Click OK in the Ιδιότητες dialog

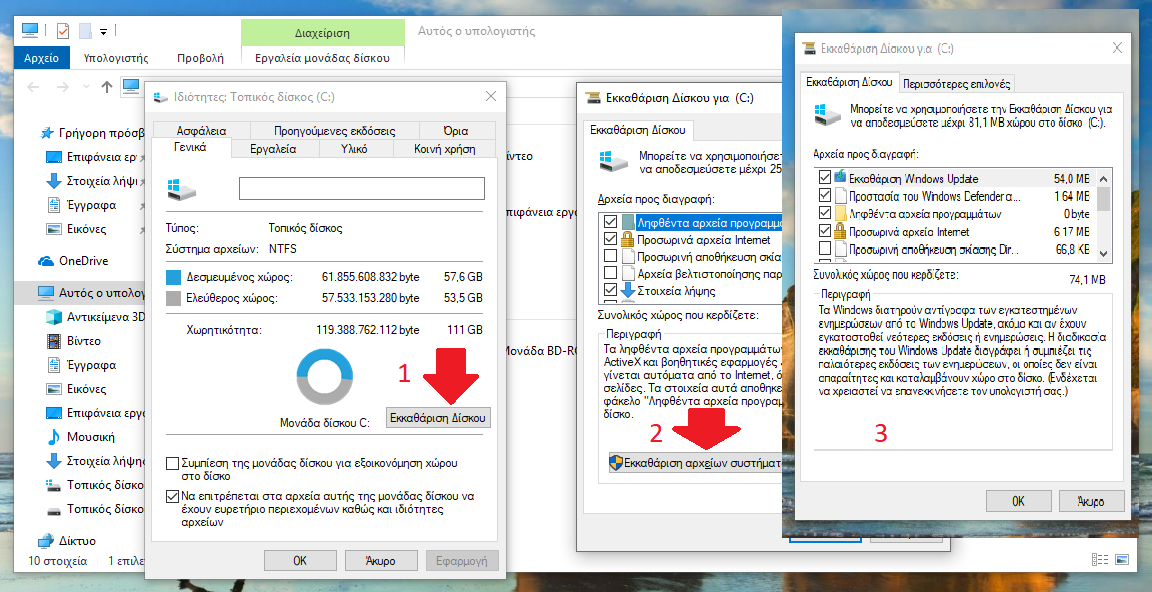coord(300,560)
